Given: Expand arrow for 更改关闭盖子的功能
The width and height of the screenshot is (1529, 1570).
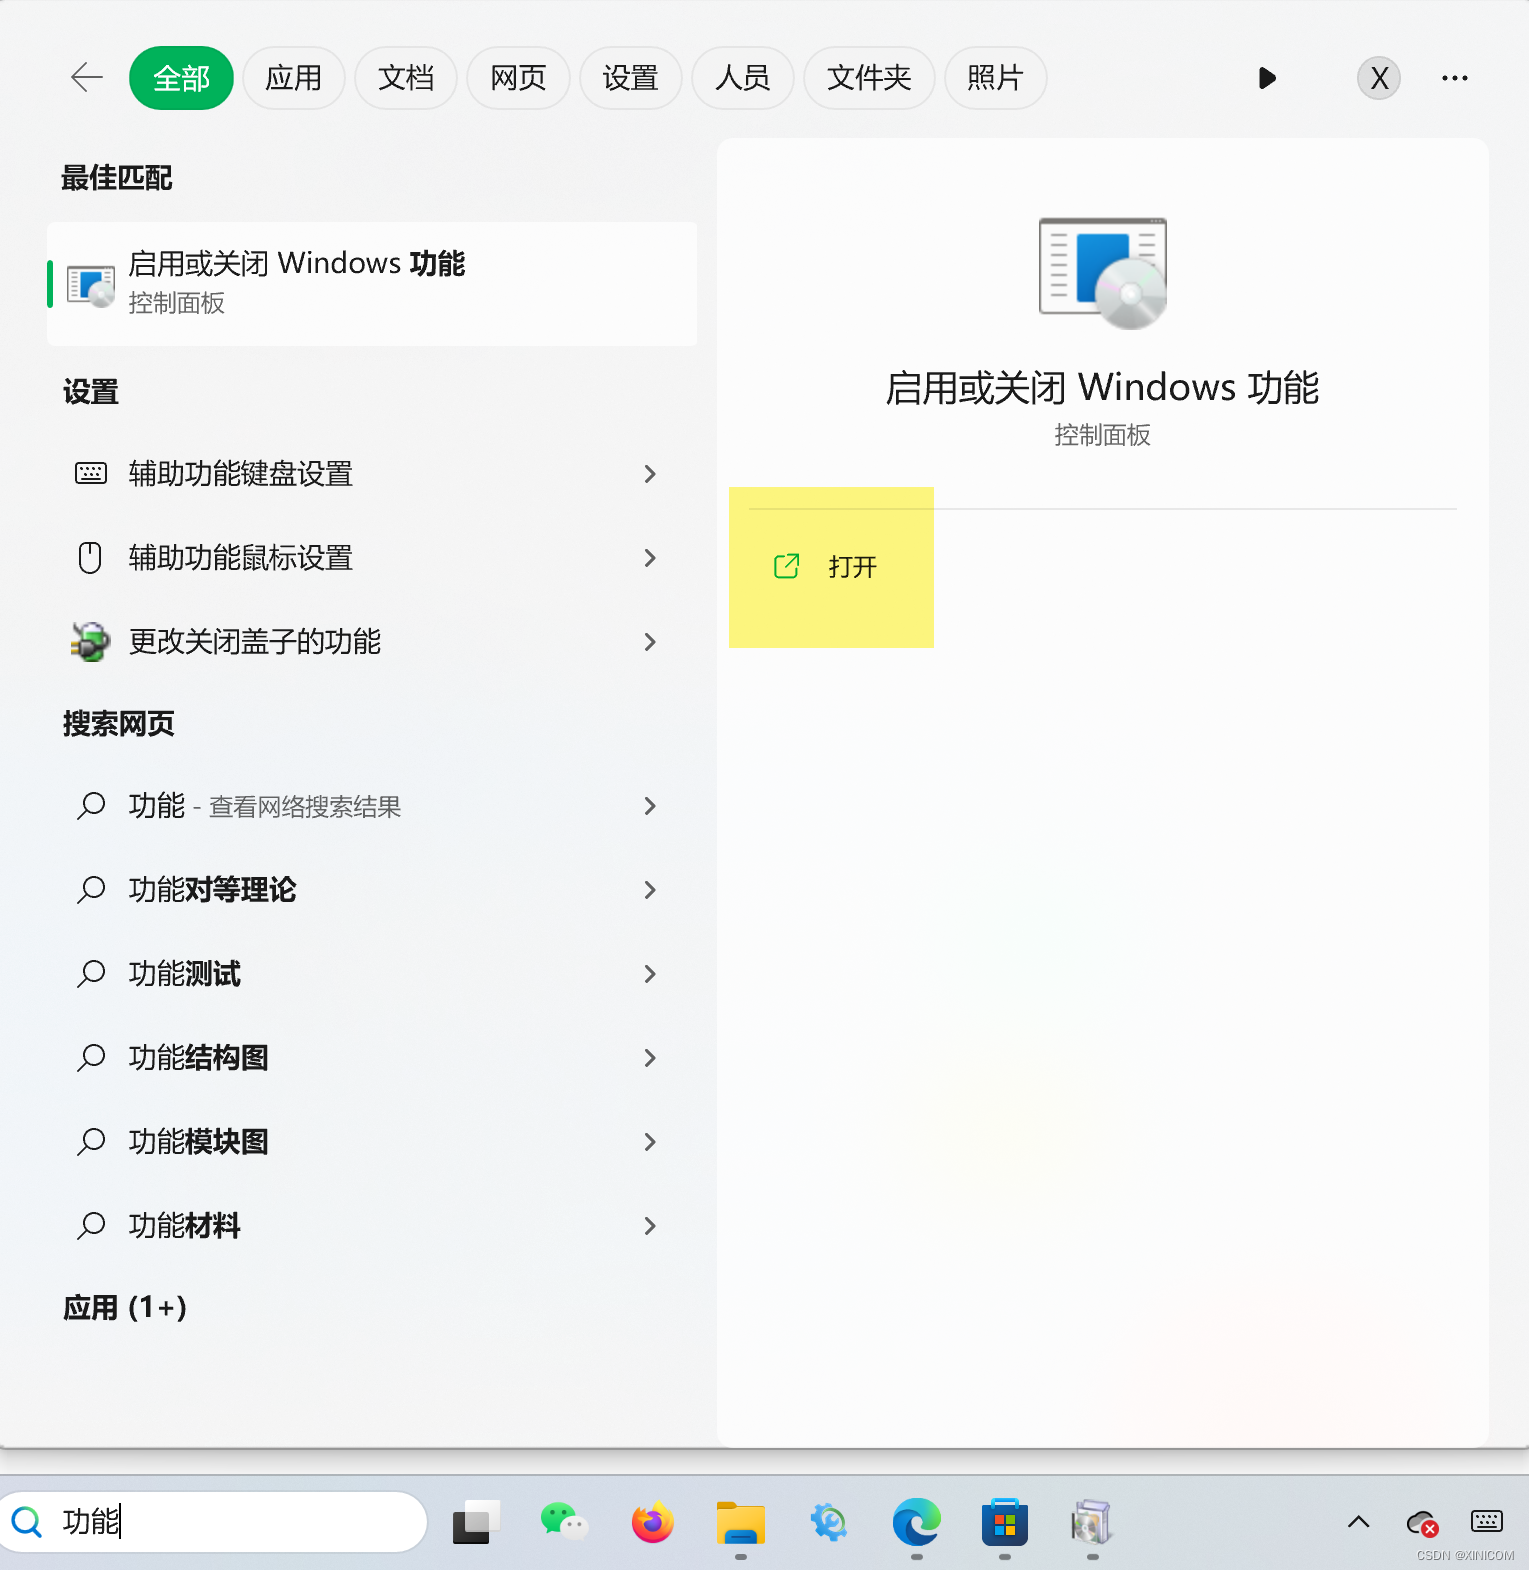Looking at the screenshot, I should pos(650,642).
